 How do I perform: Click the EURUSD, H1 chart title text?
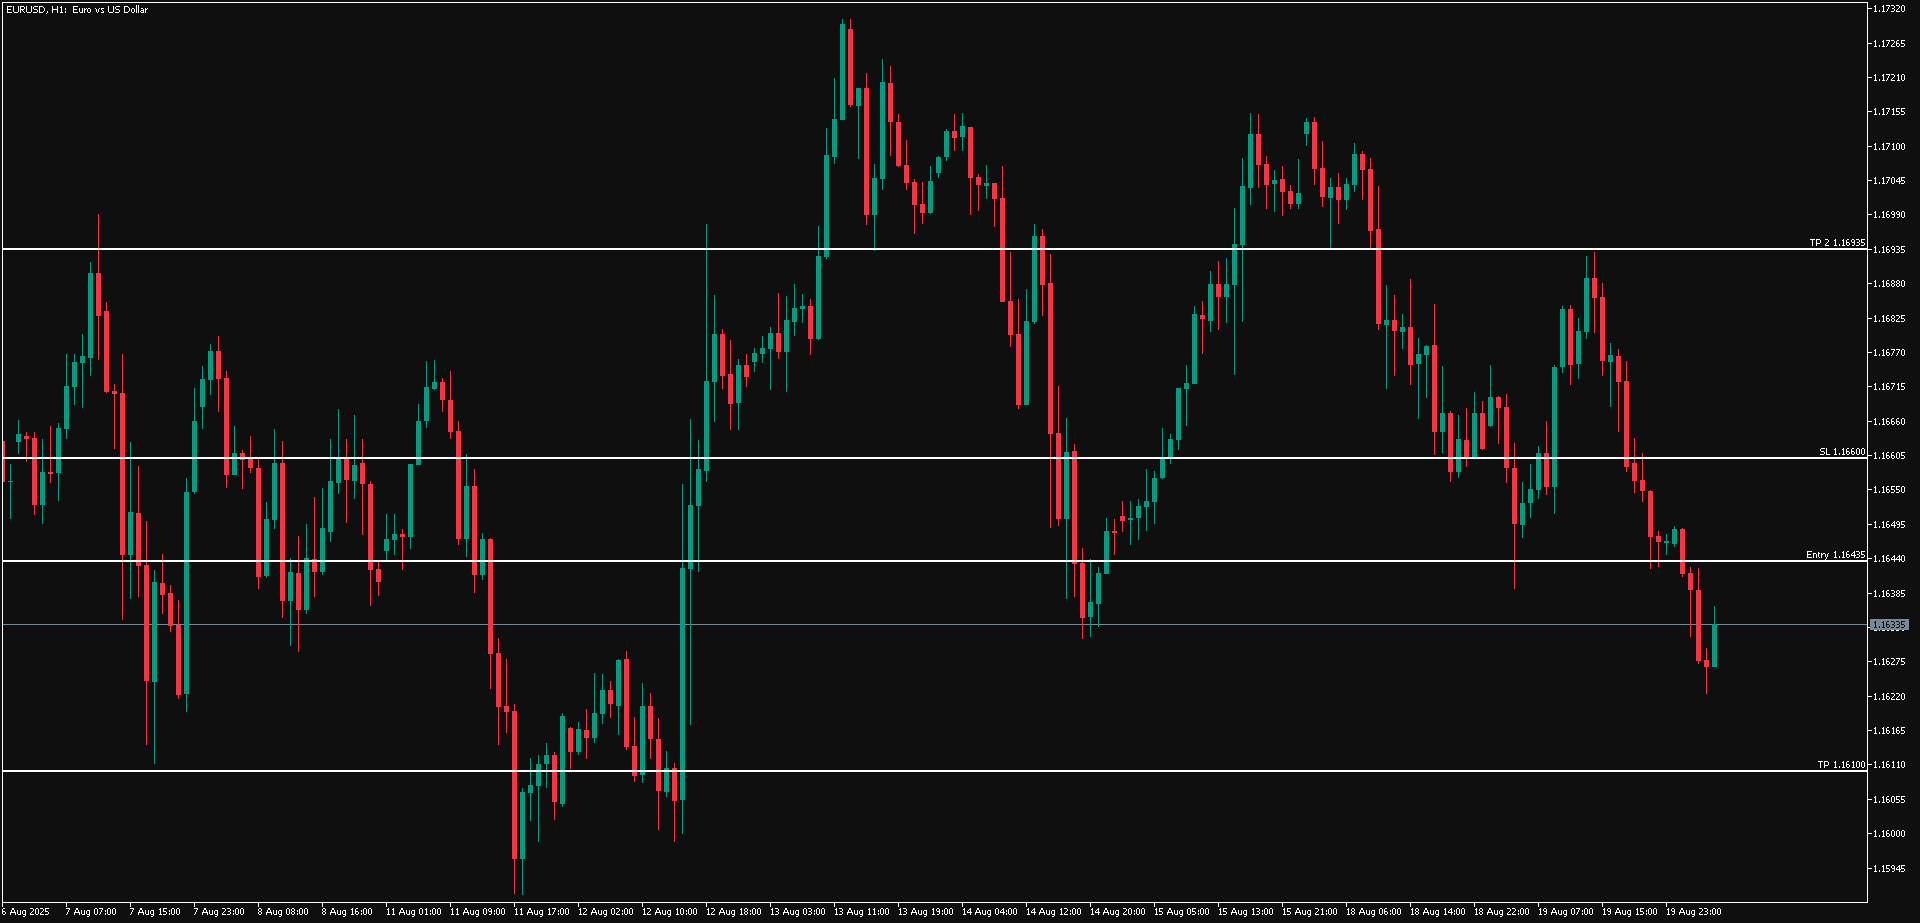click(76, 10)
